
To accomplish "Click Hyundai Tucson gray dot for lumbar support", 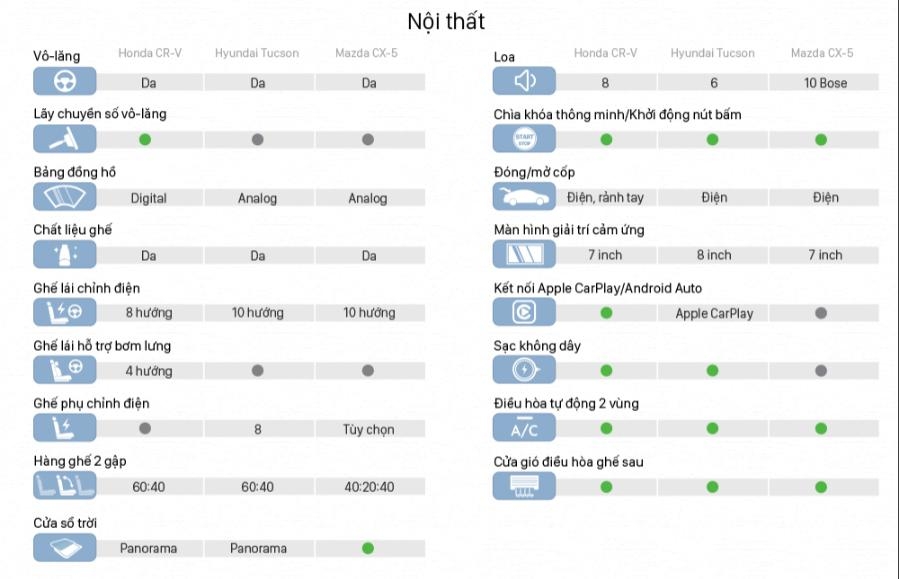I will (x=257, y=371).
